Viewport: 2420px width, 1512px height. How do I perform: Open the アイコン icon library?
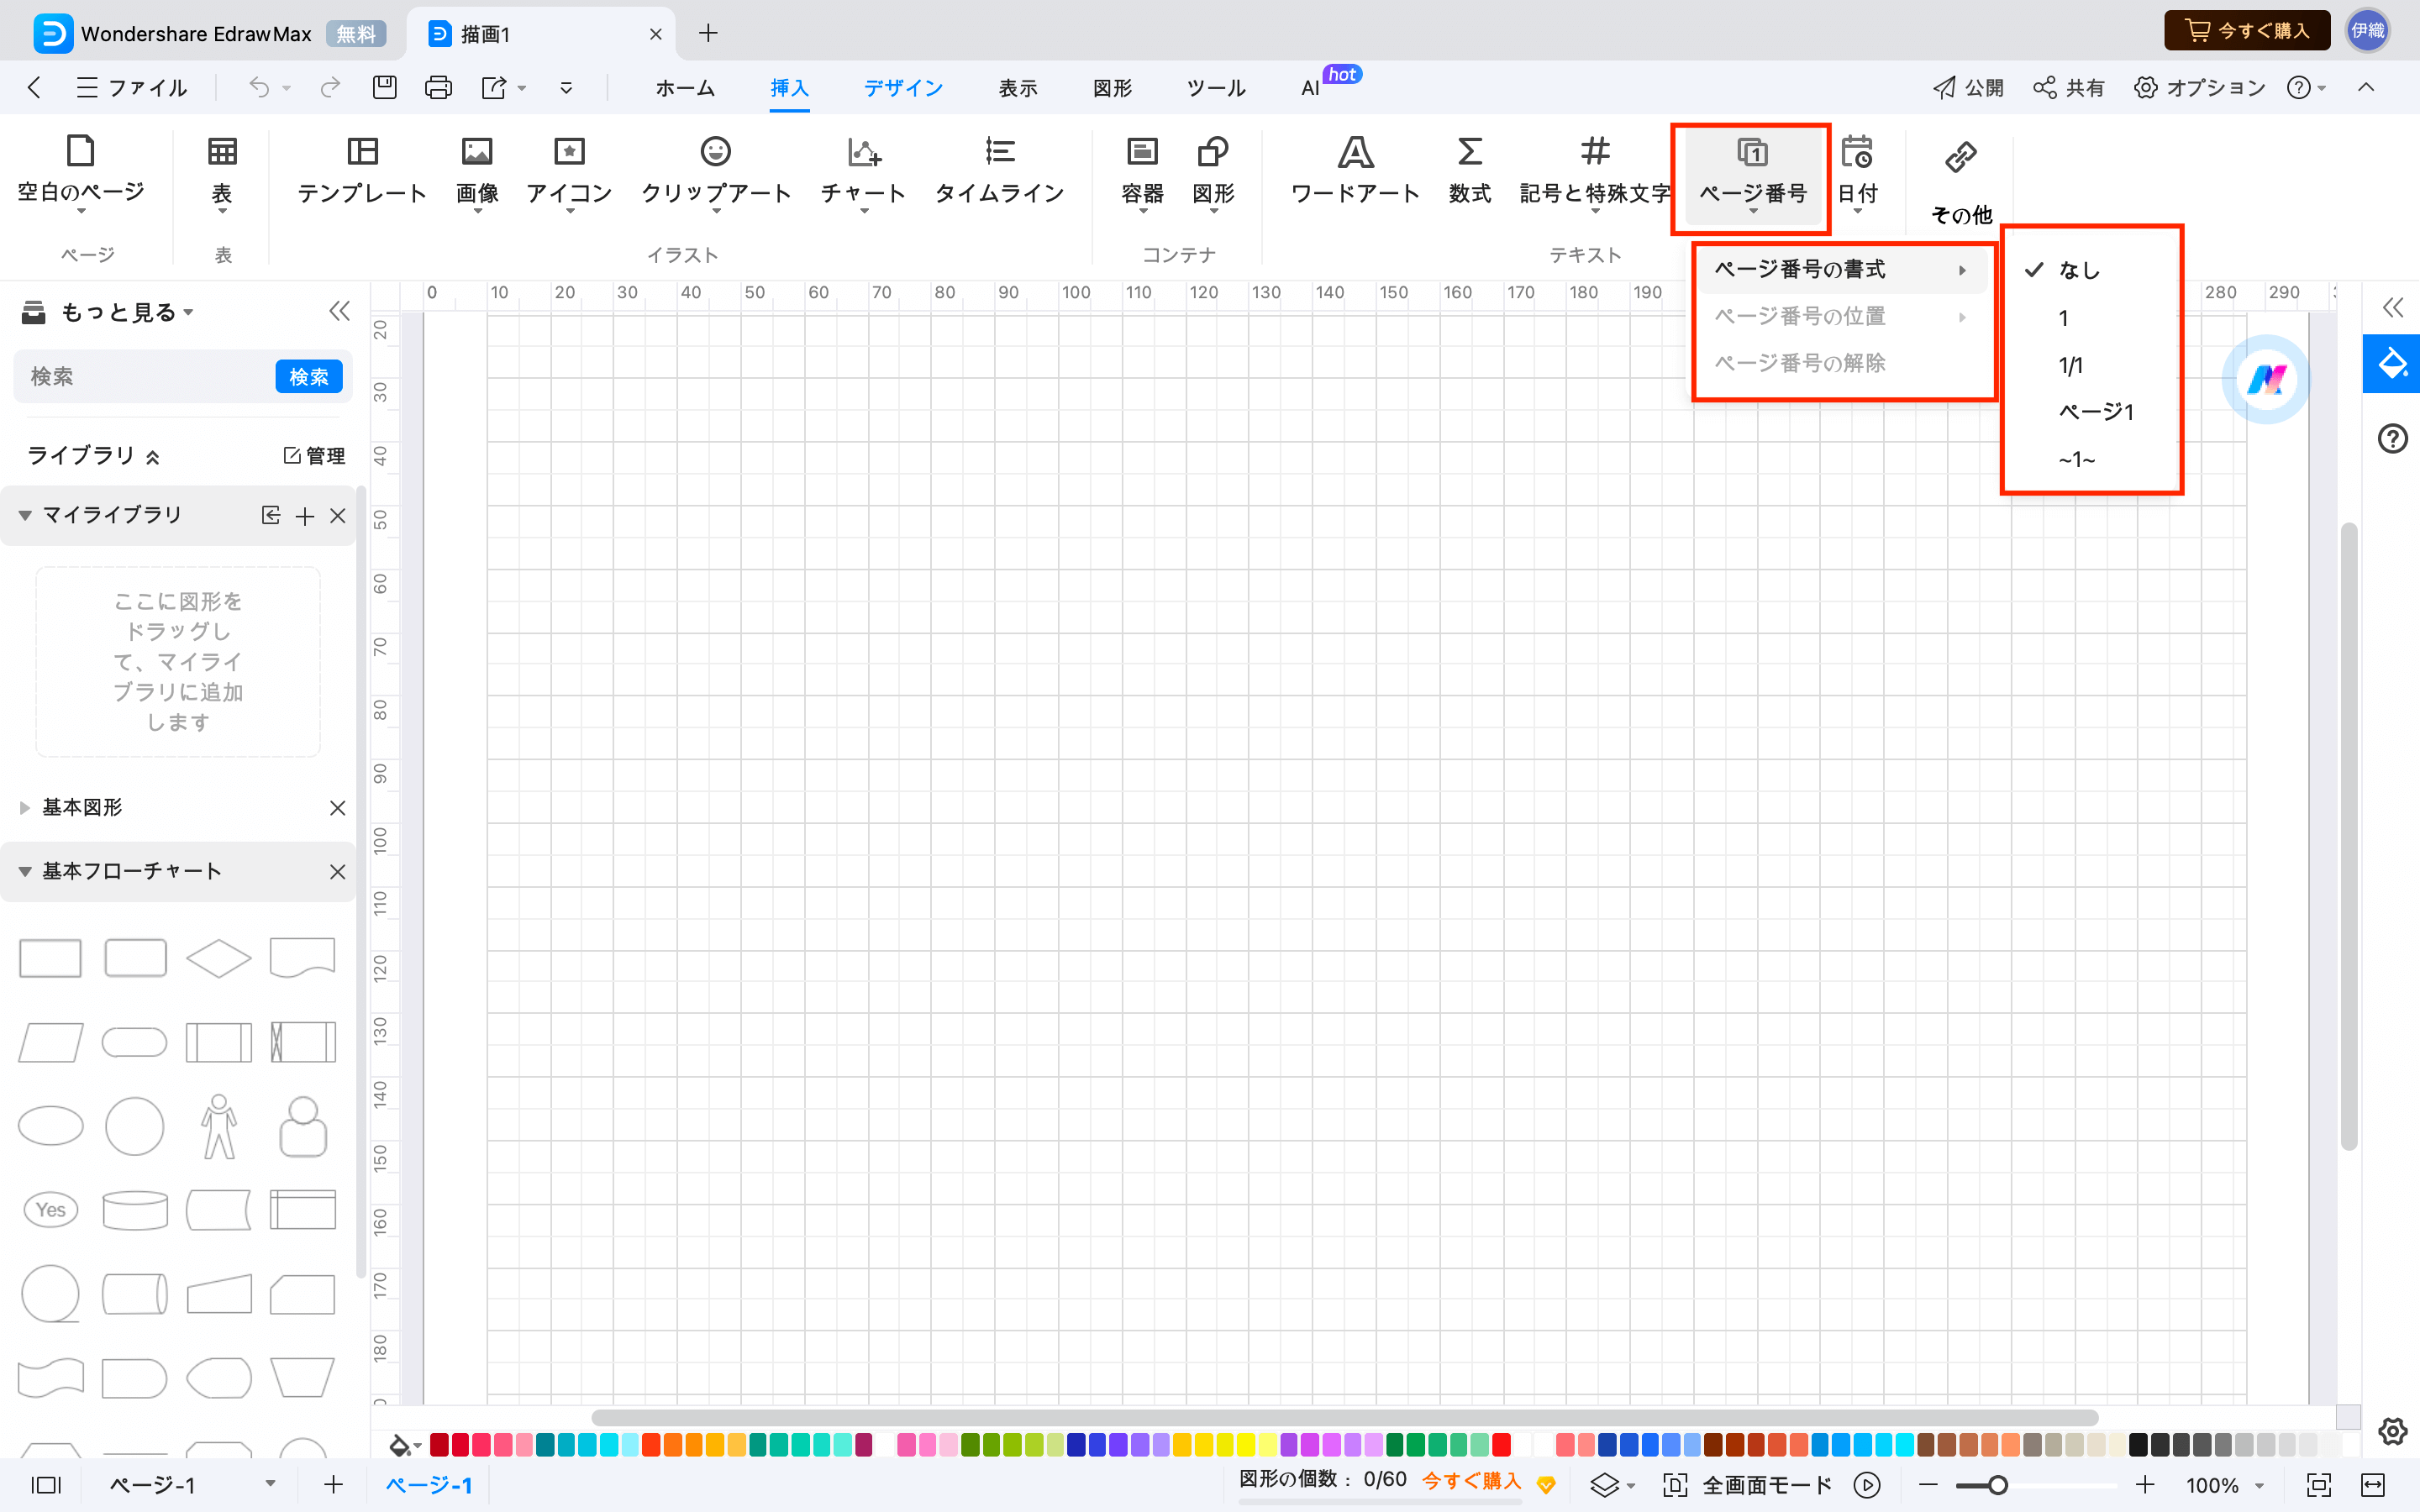tap(569, 172)
